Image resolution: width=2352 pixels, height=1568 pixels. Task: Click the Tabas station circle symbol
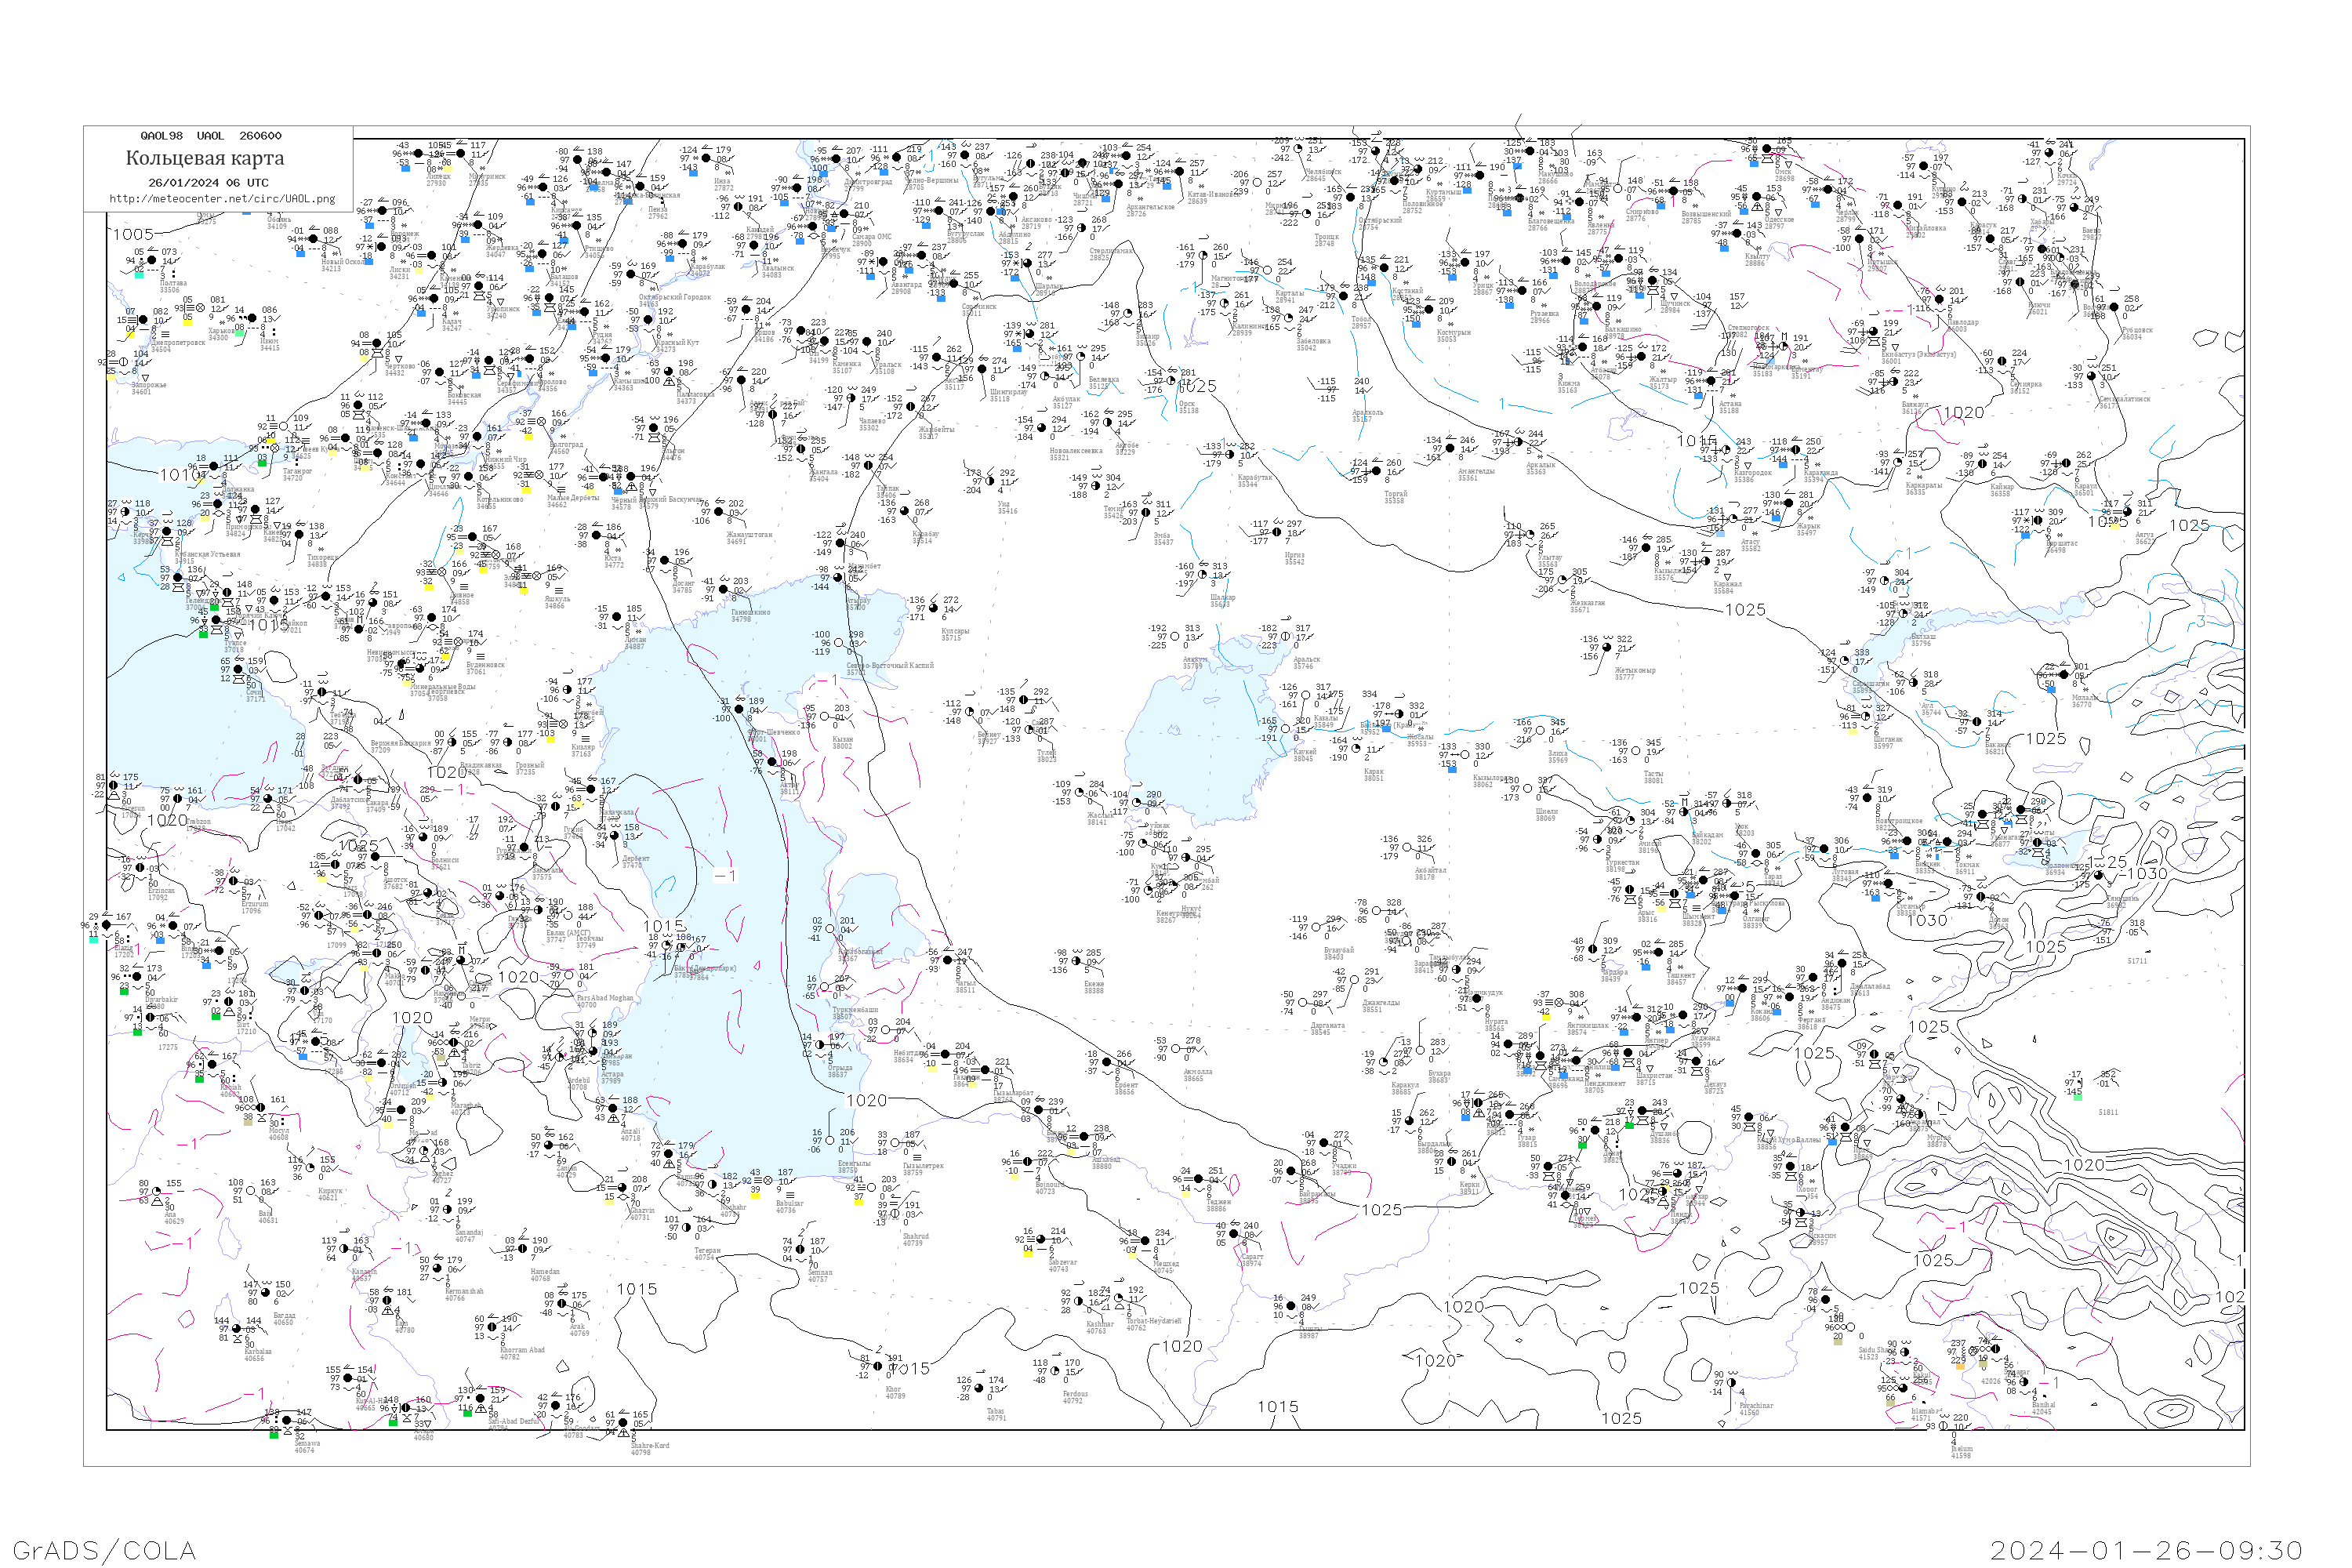(979, 1388)
